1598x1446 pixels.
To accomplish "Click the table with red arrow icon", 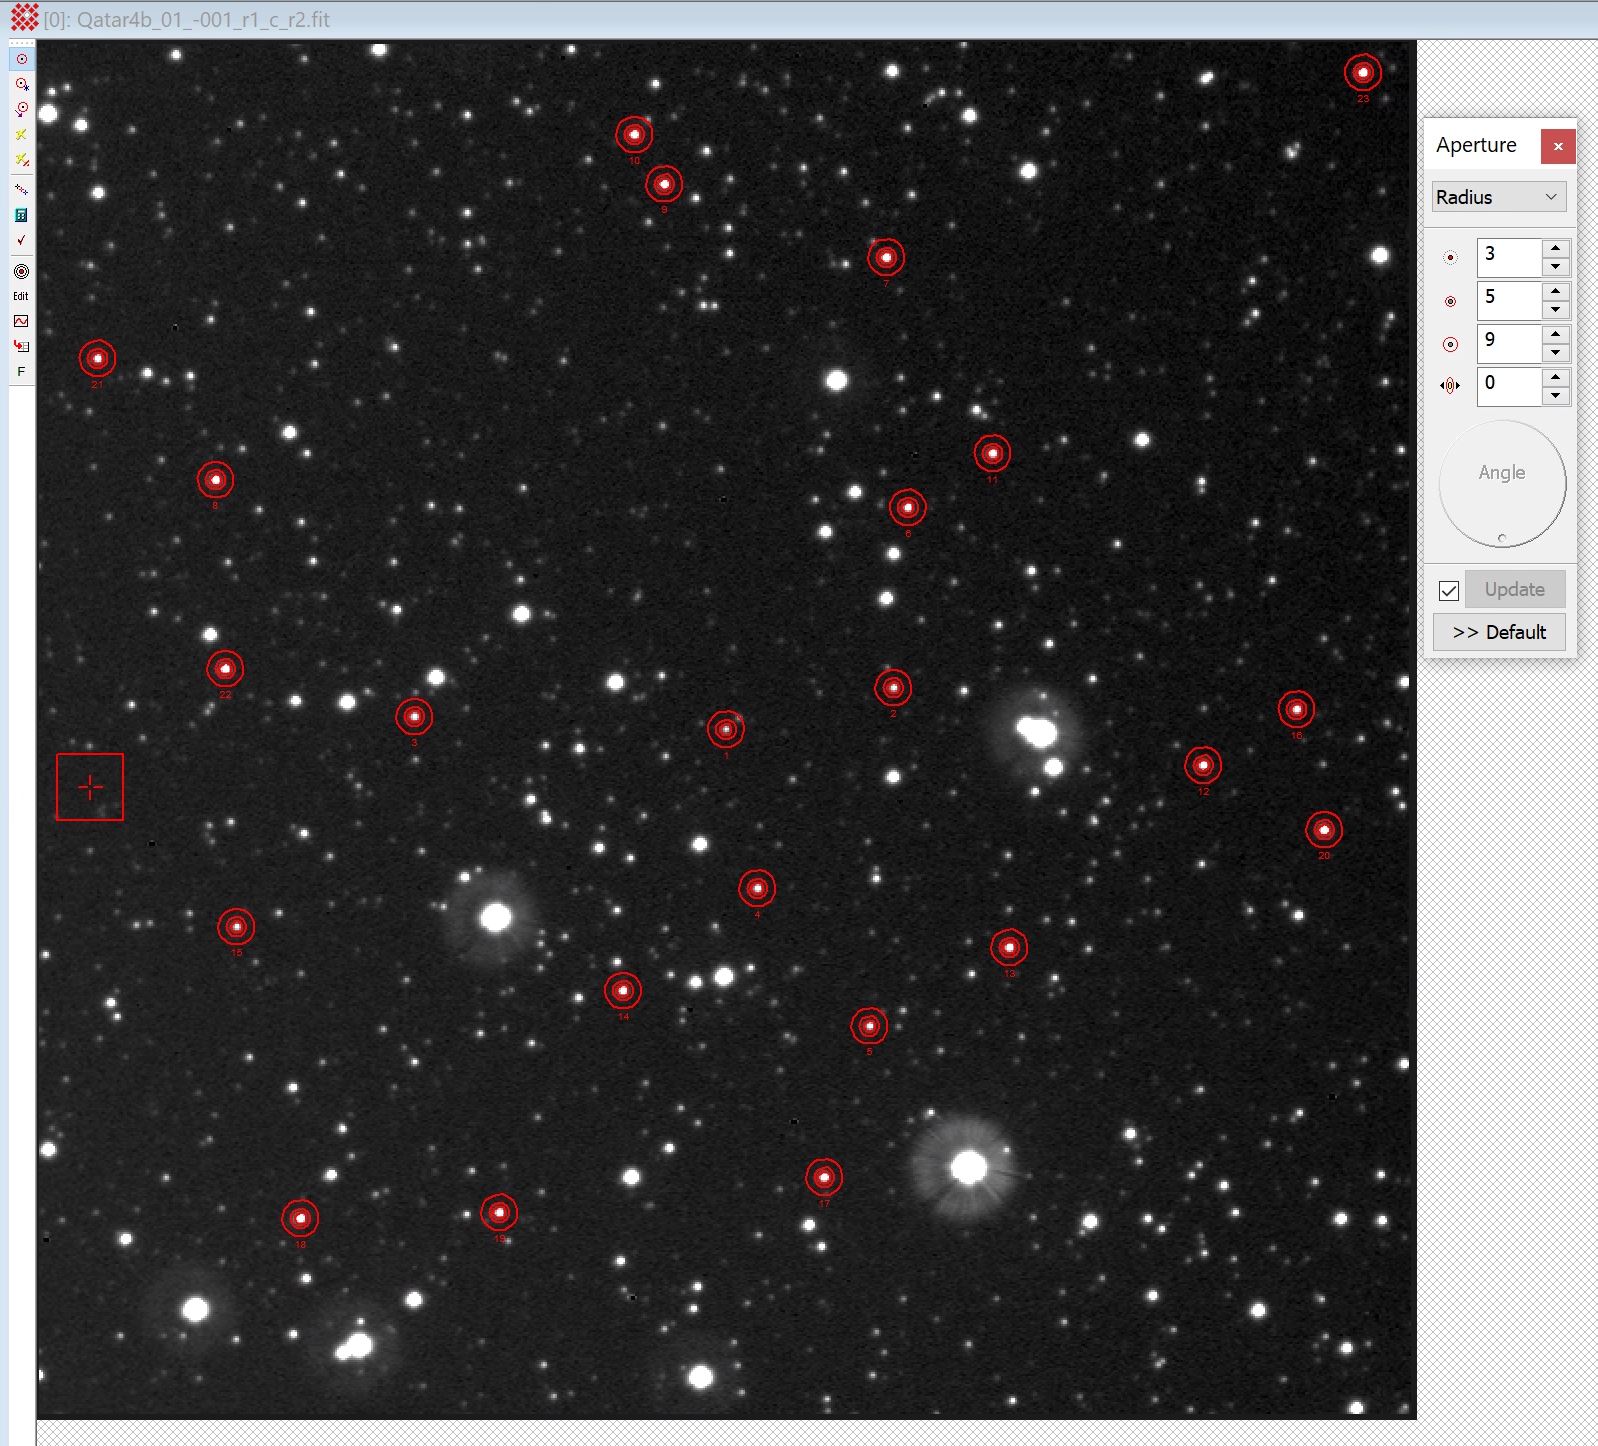I will pyautogui.click(x=21, y=346).
